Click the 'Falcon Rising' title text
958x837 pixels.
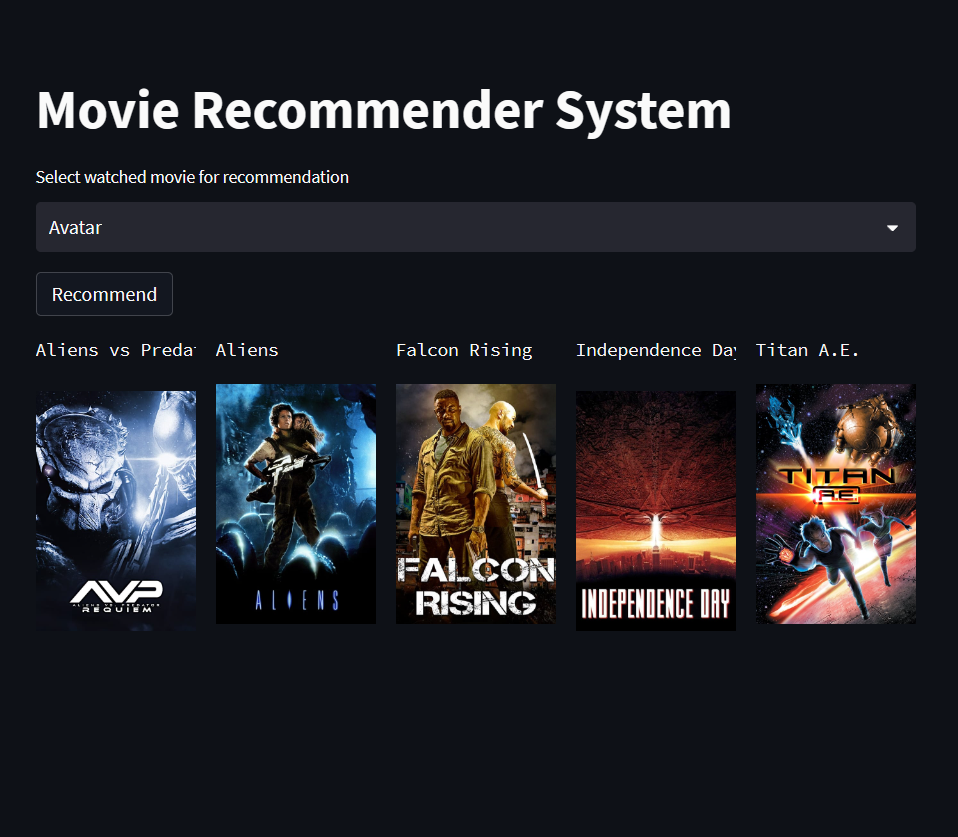(x=464, y=351)
